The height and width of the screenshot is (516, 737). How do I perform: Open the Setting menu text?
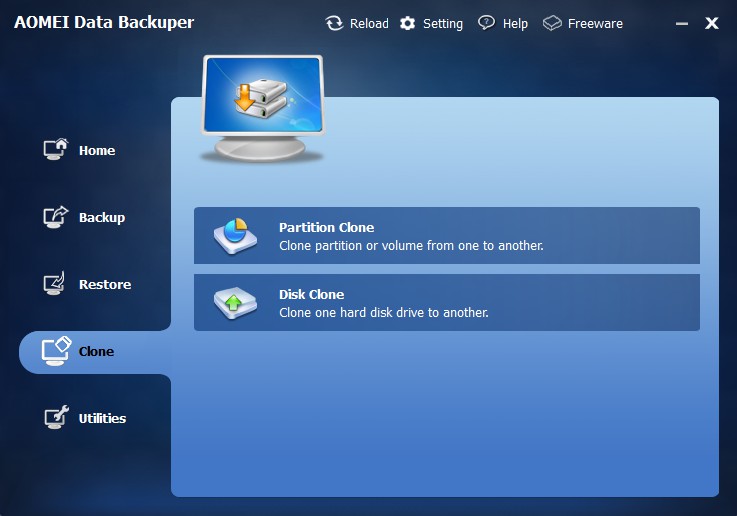(443, 23)
